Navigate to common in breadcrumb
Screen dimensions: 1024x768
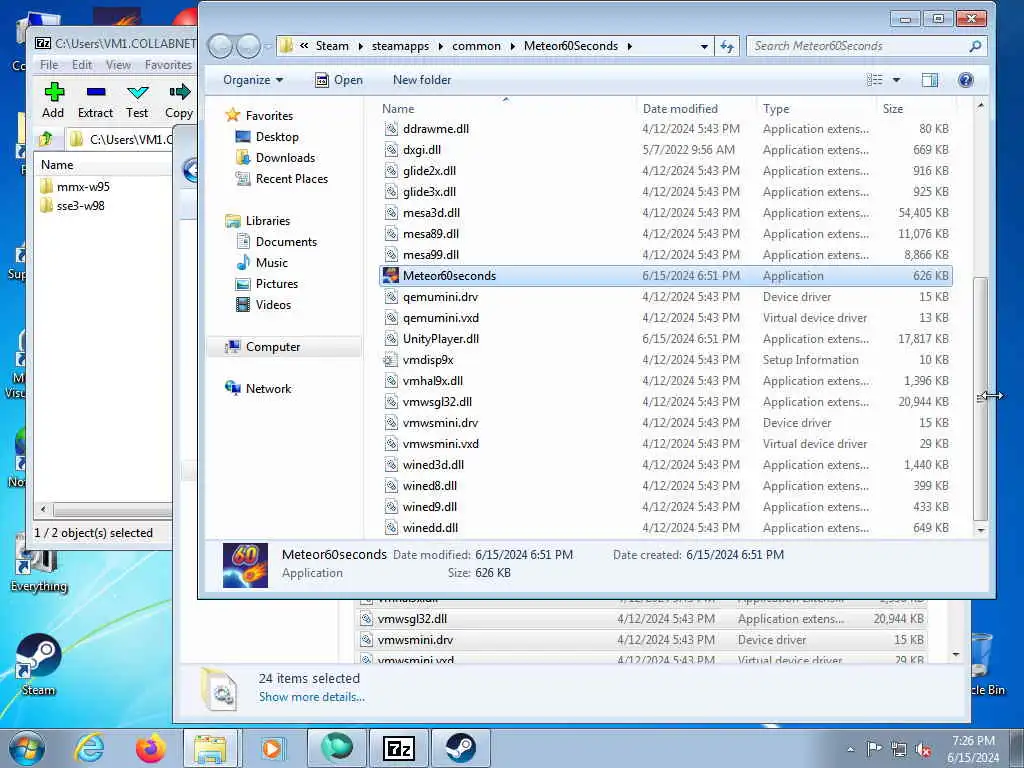476,46
